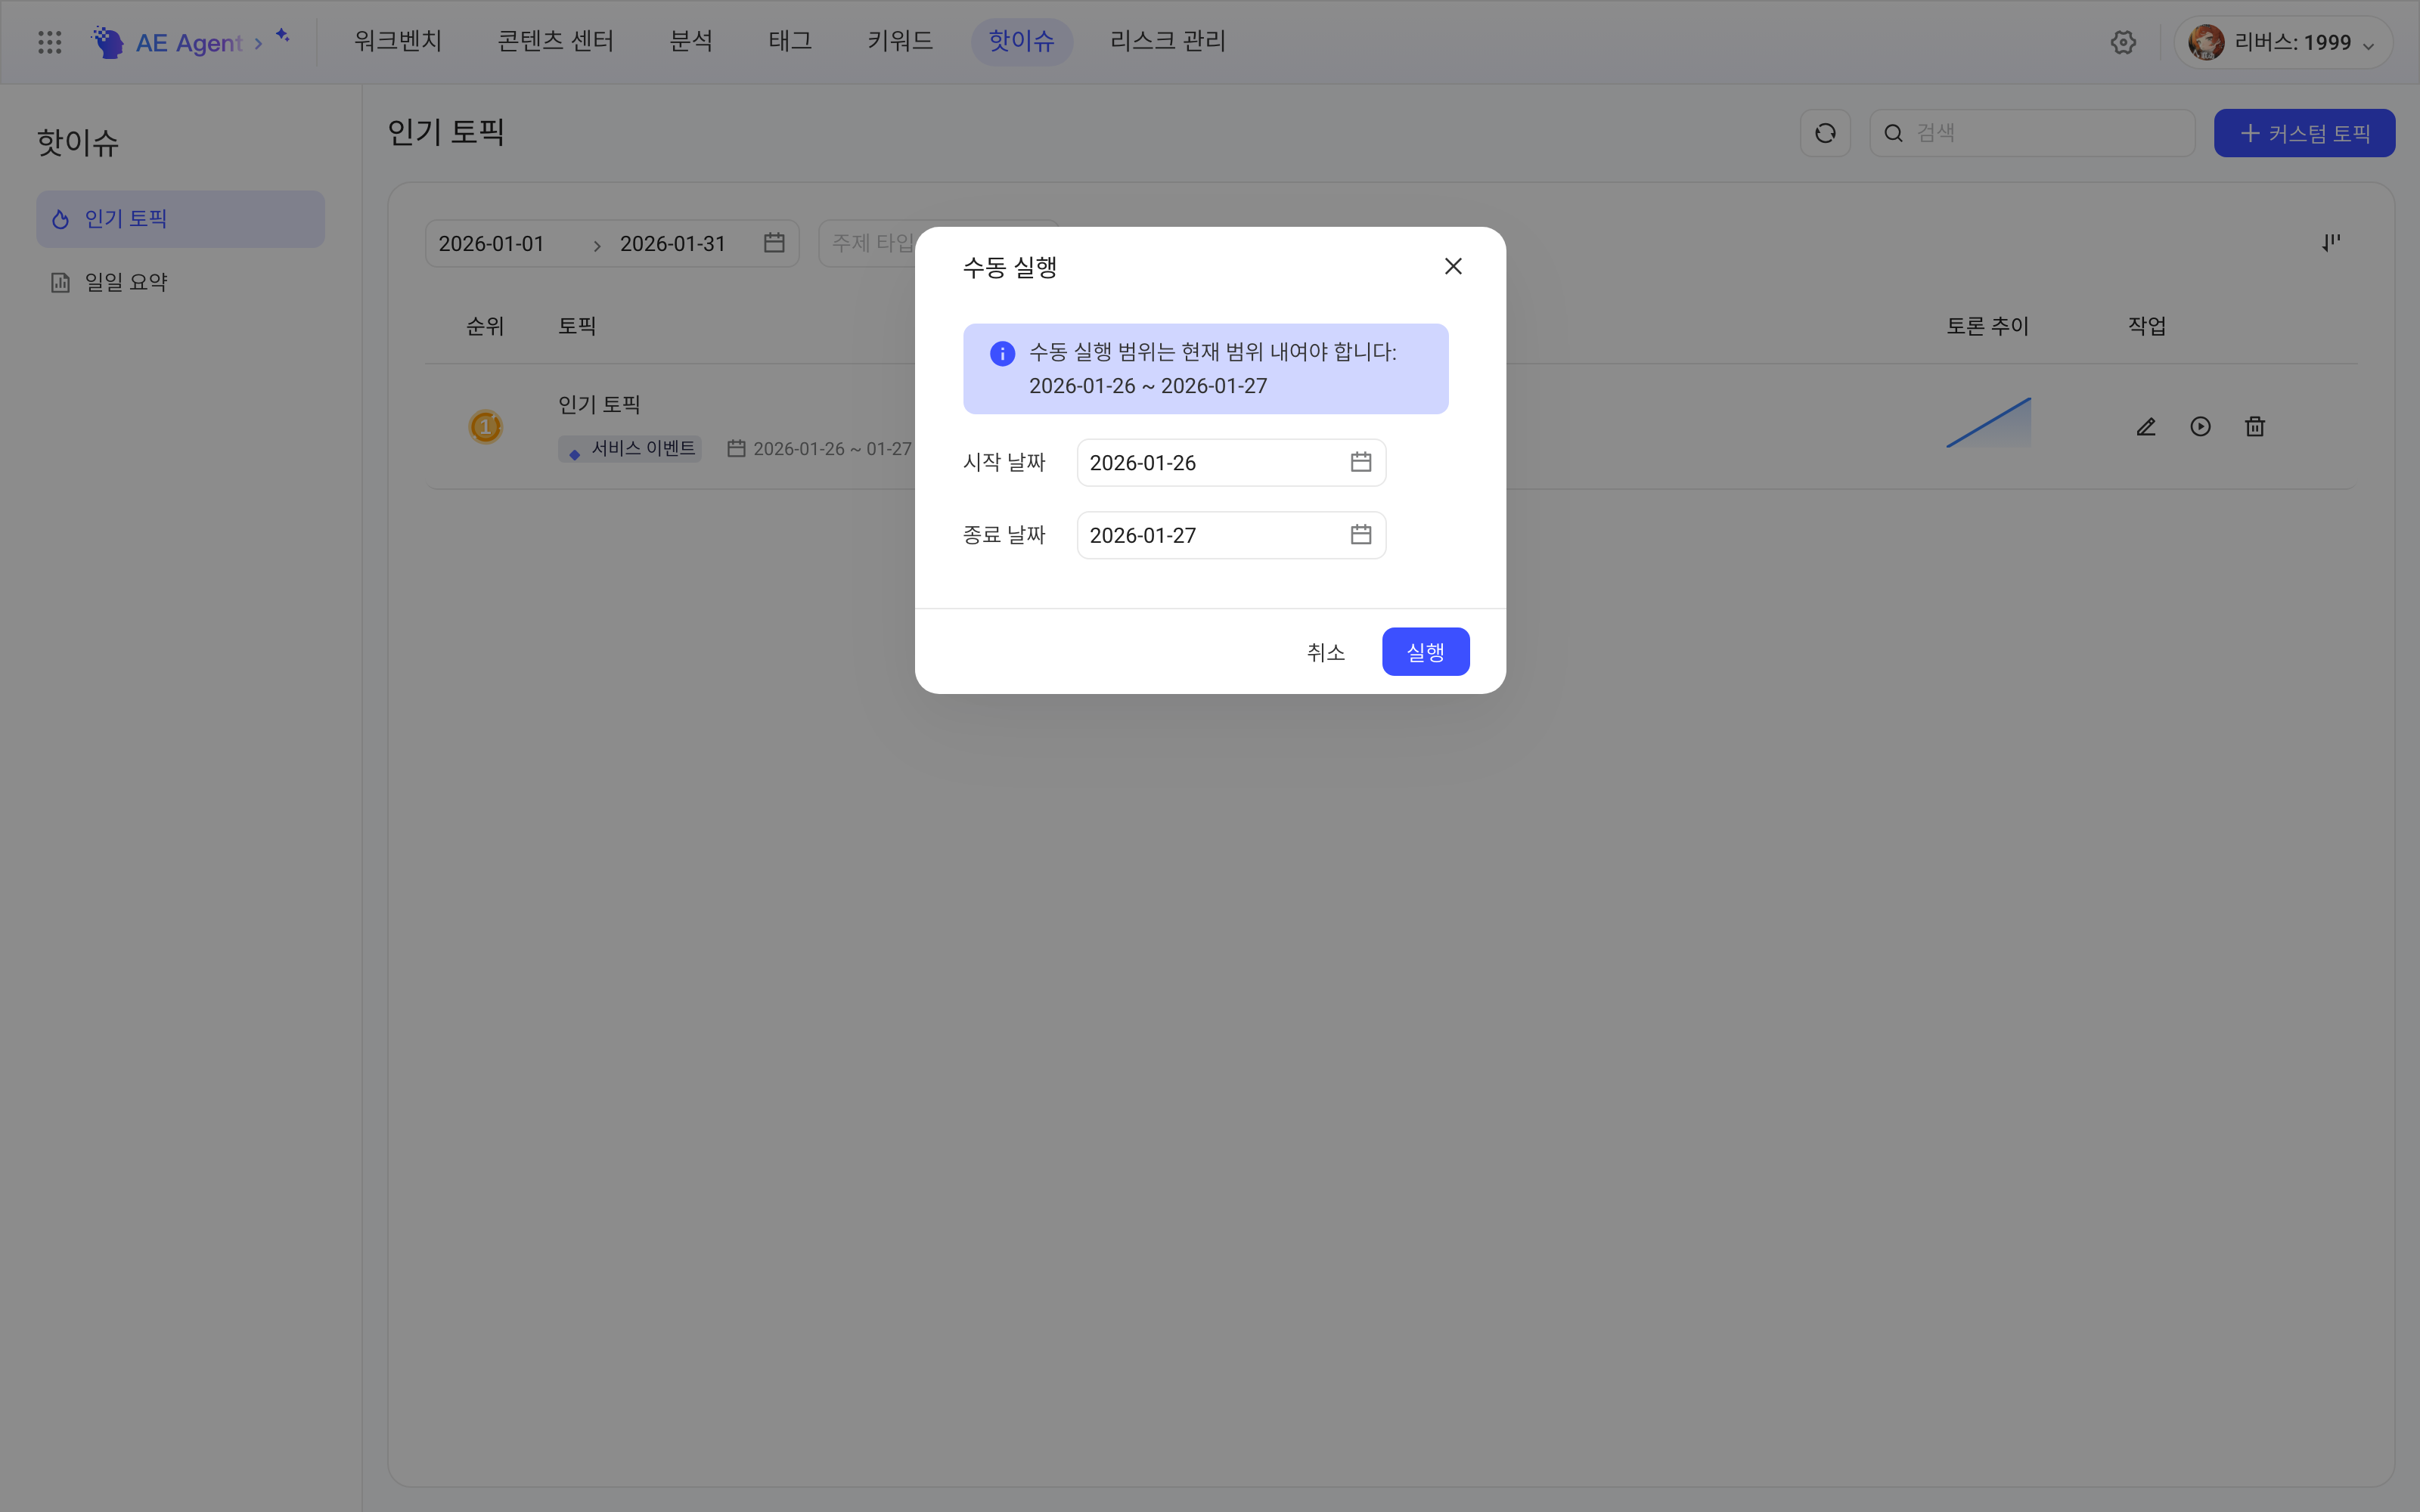Image resolution: width=2420 pixels, height=1512 pixels.
Task: Delete the 인기 토픽 row with trash icon
Action: (2255, 427)
